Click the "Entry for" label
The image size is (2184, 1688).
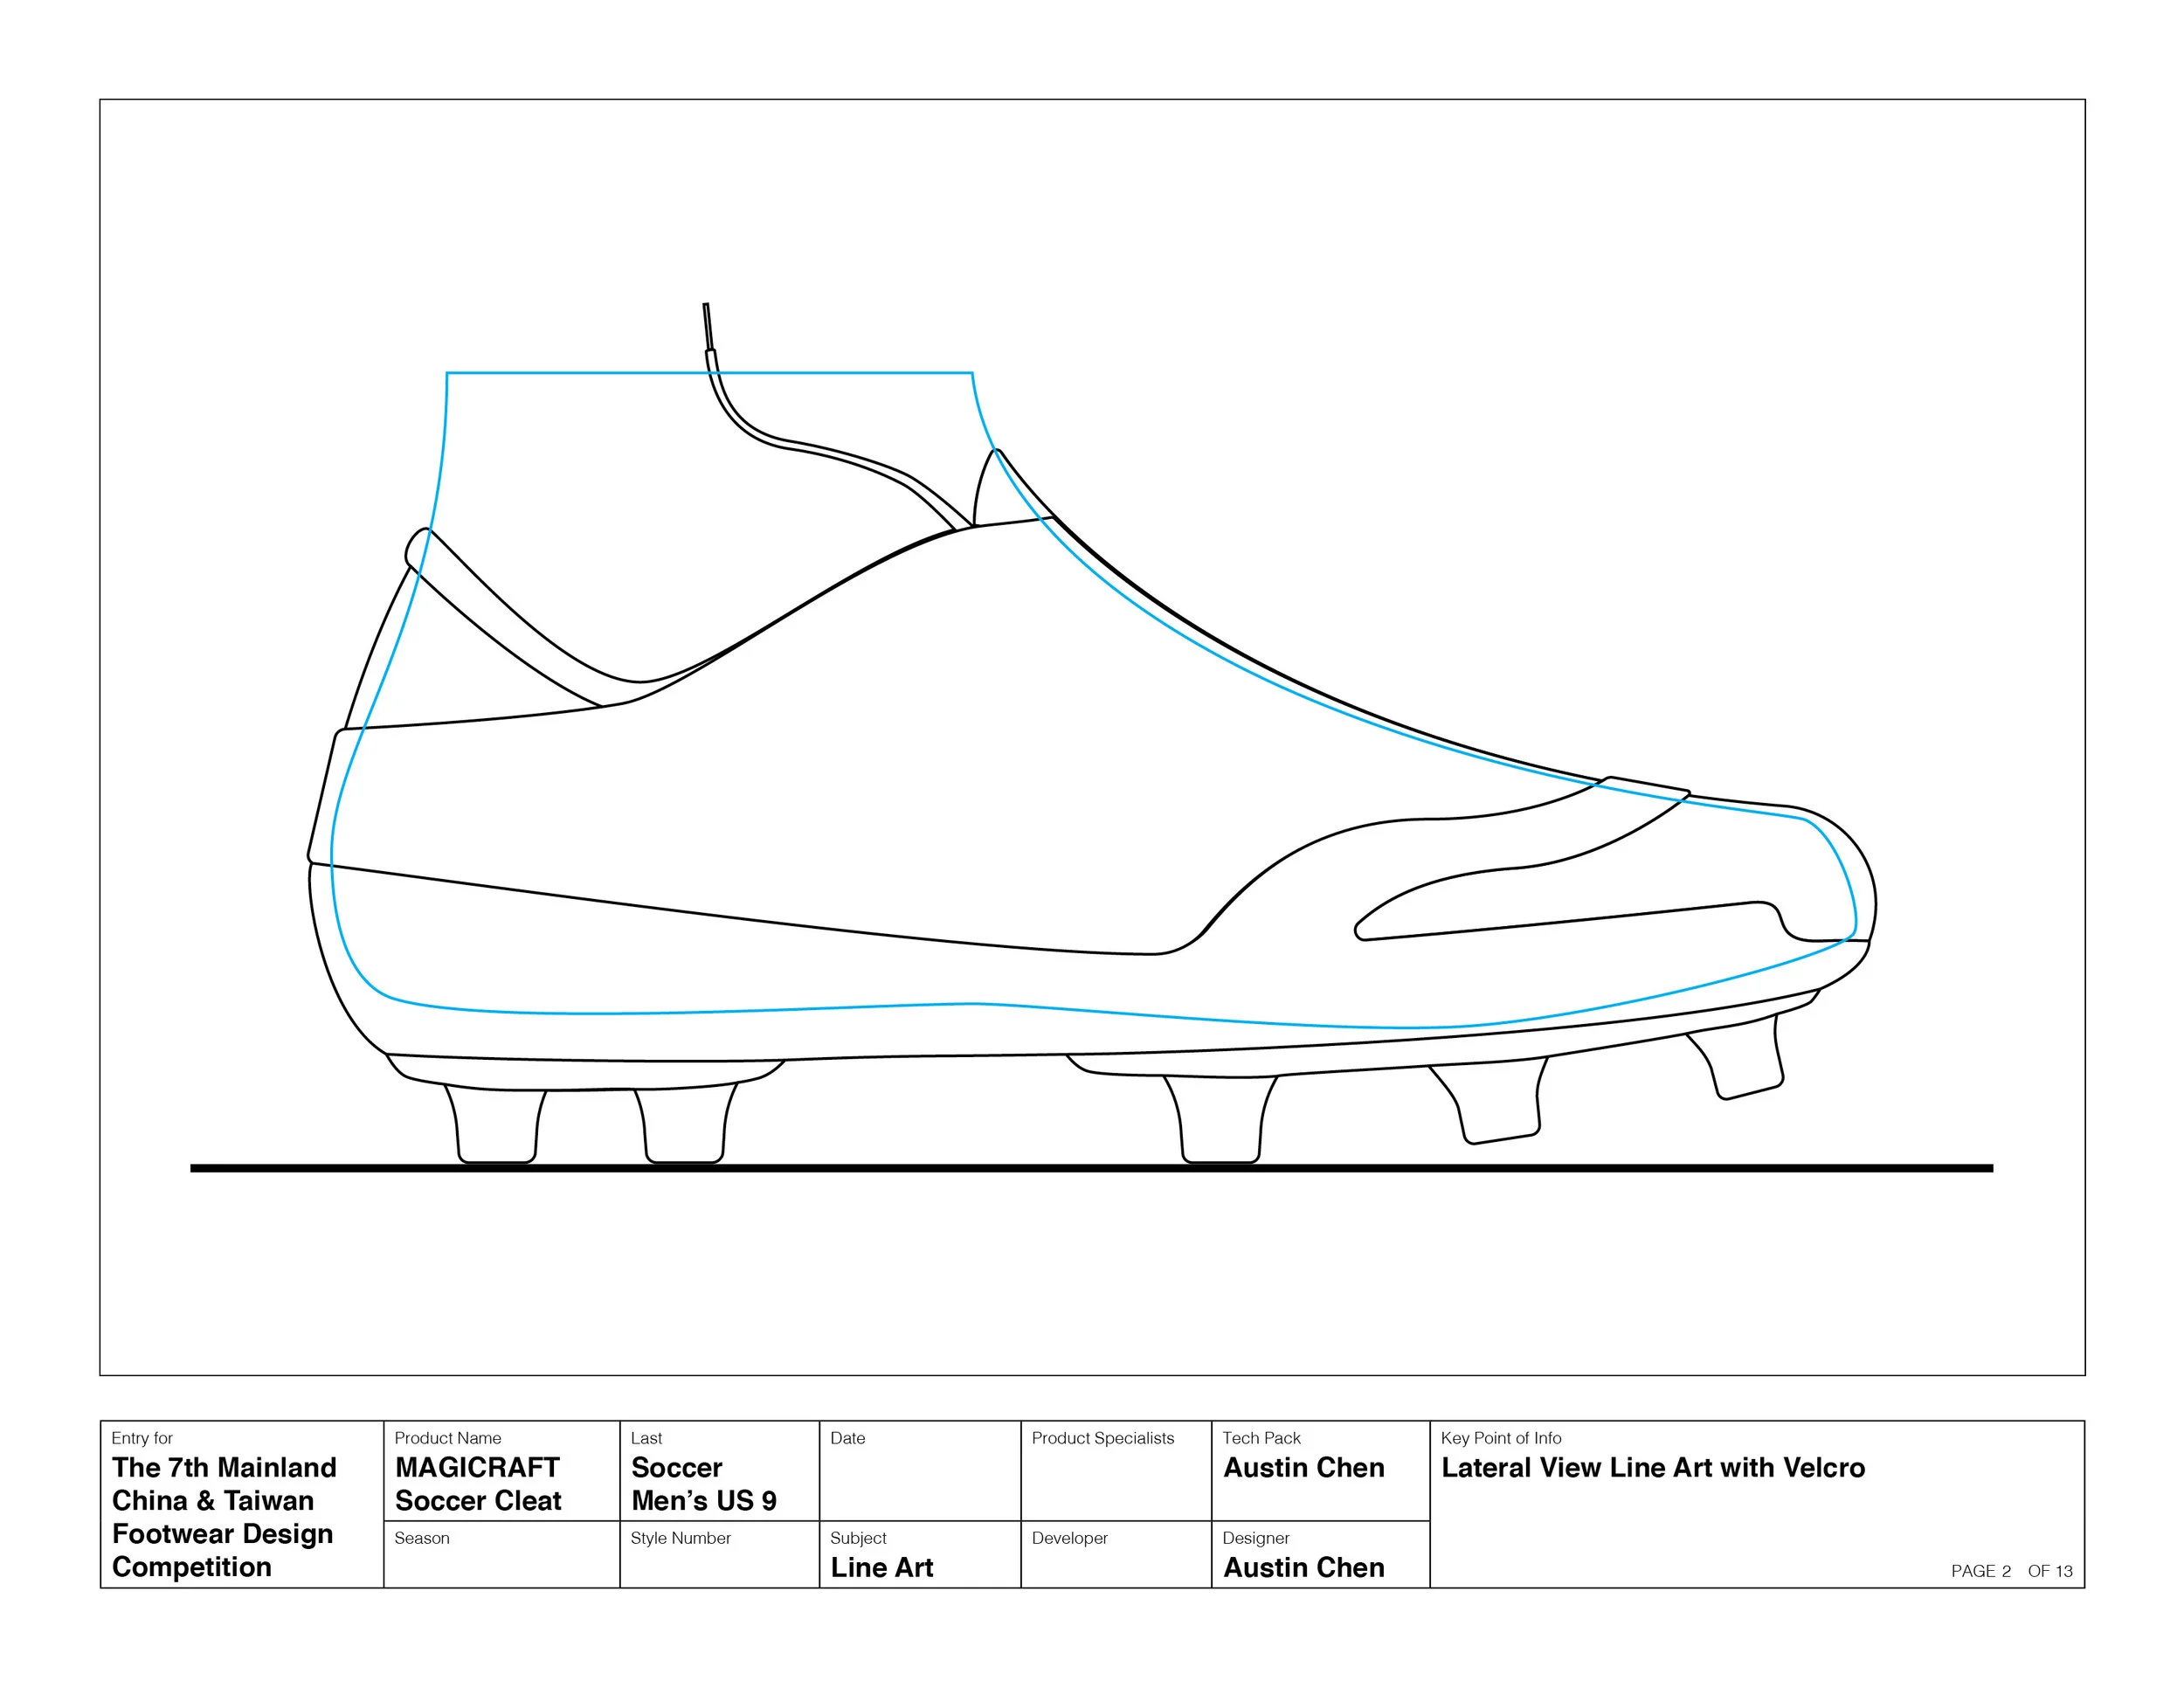pos(142,1438)
